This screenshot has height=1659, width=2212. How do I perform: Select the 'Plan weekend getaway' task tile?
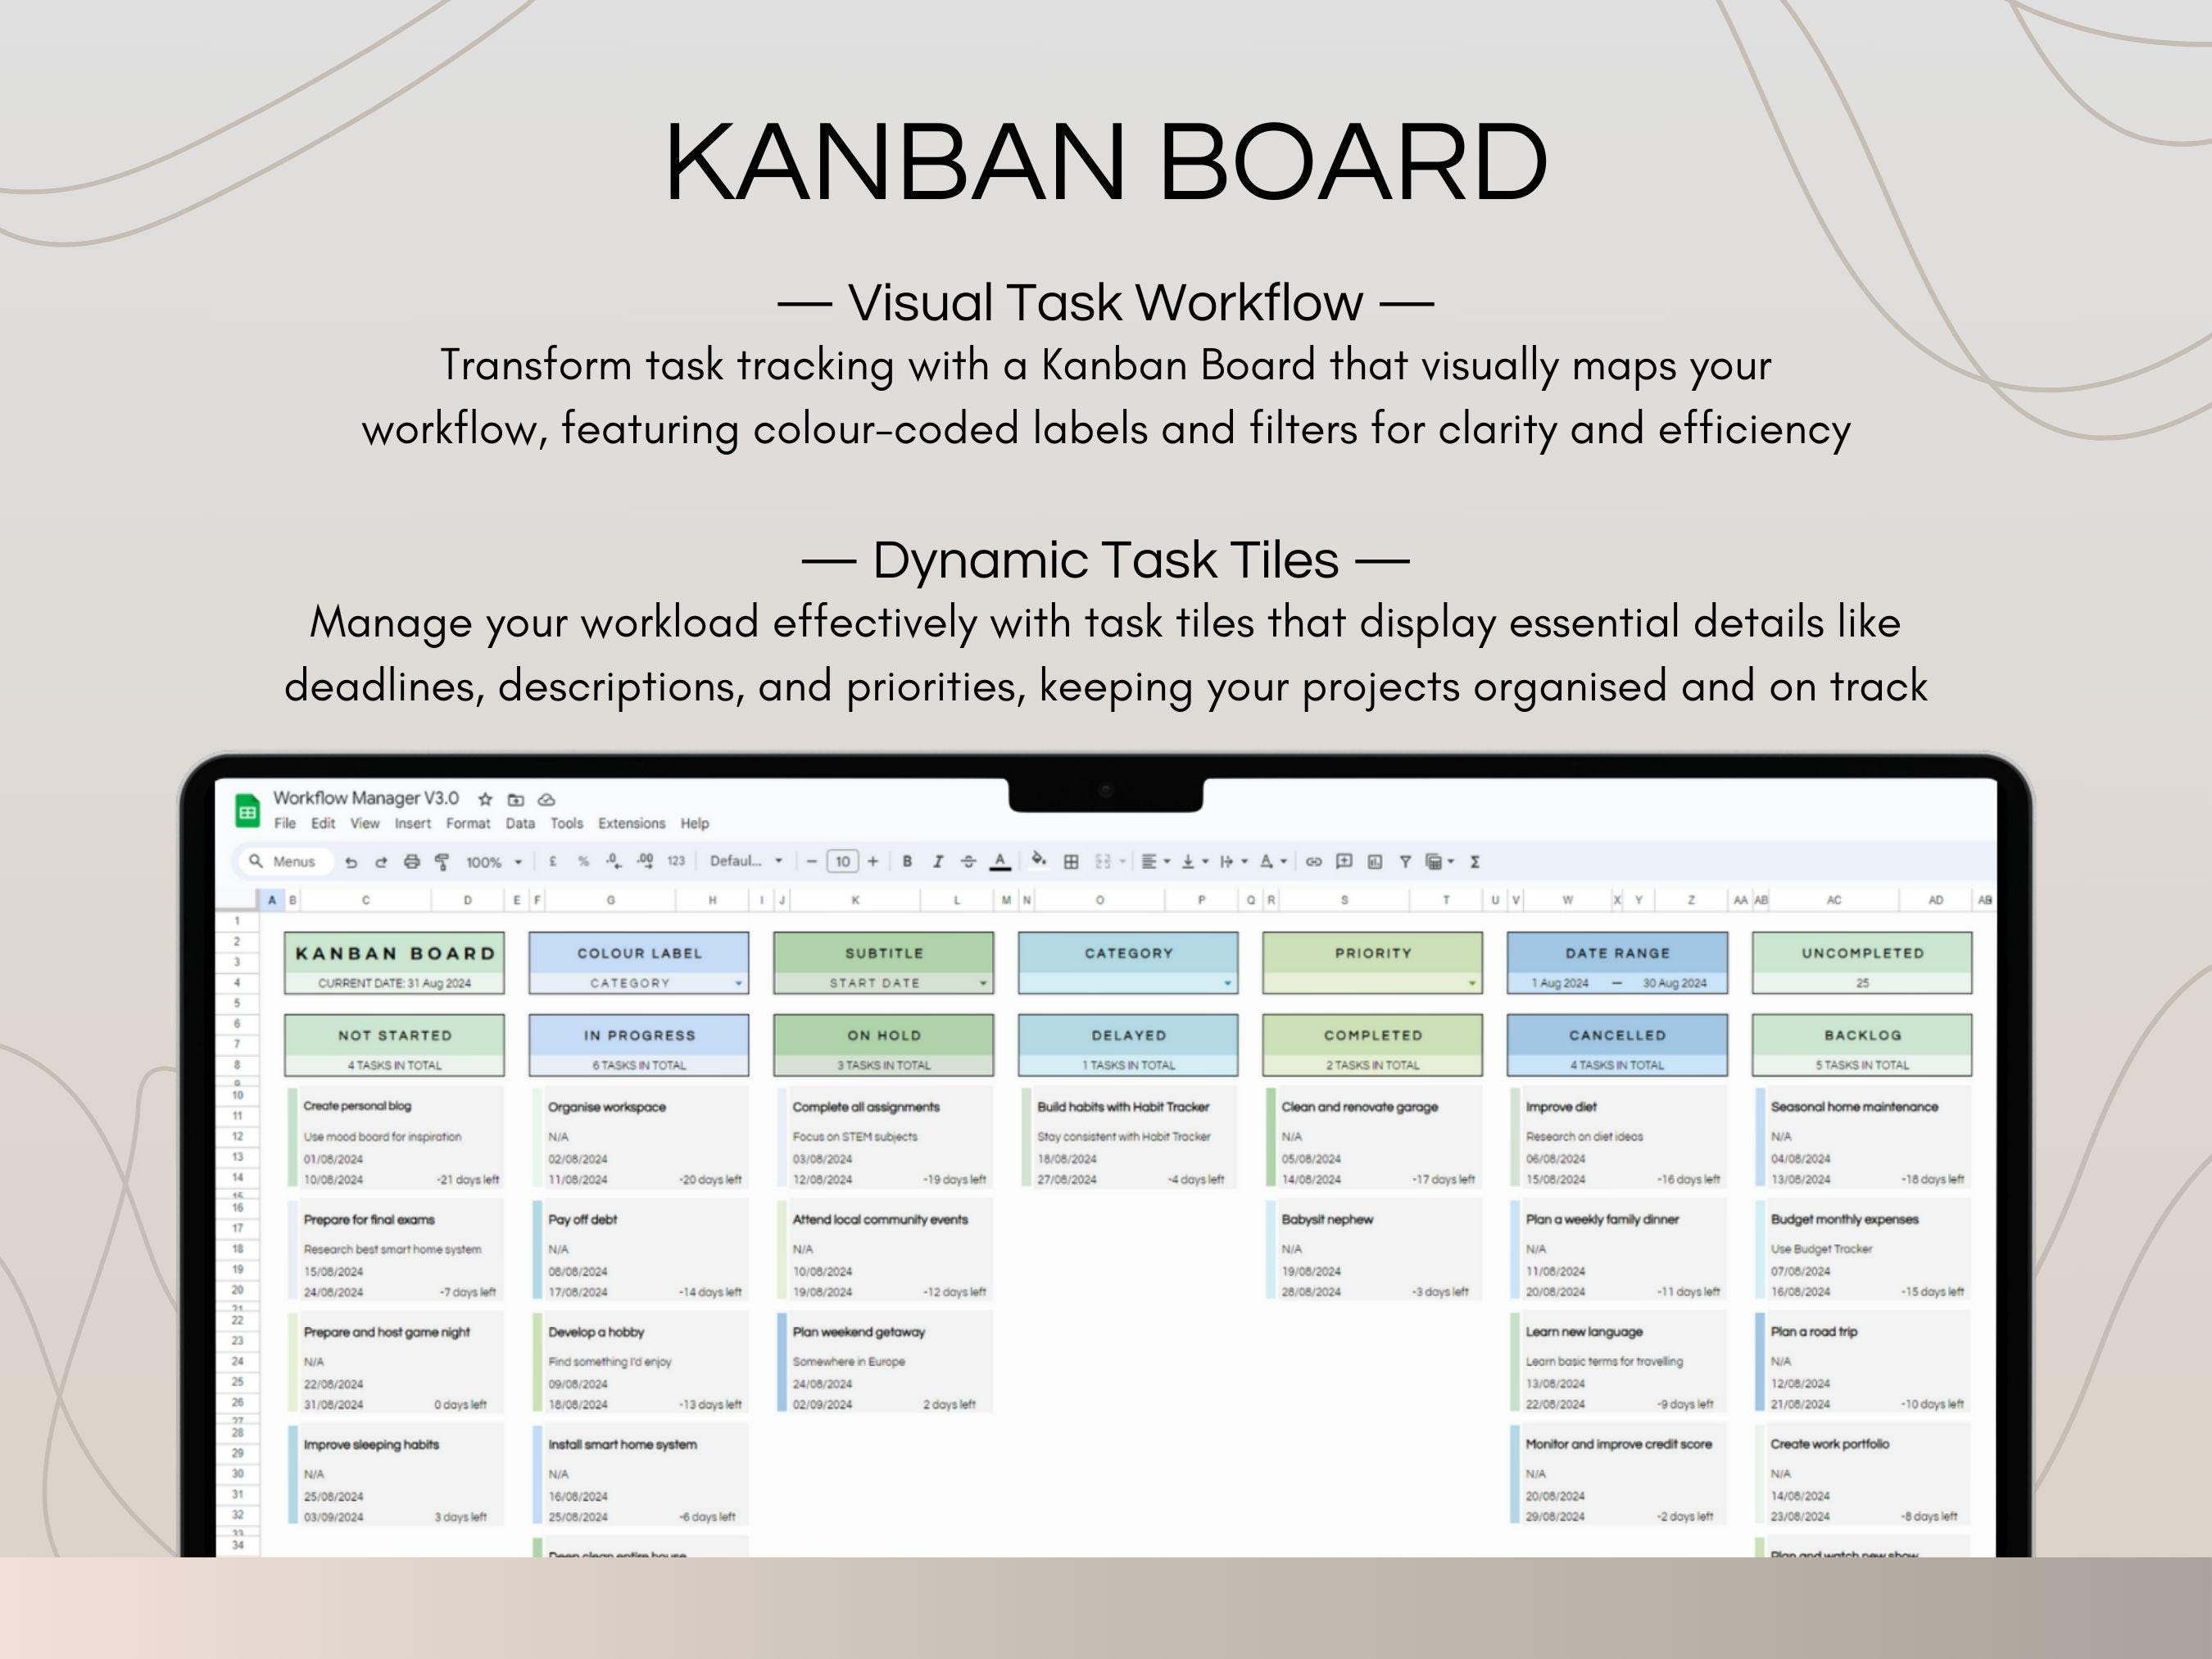tap(884, 1363)
